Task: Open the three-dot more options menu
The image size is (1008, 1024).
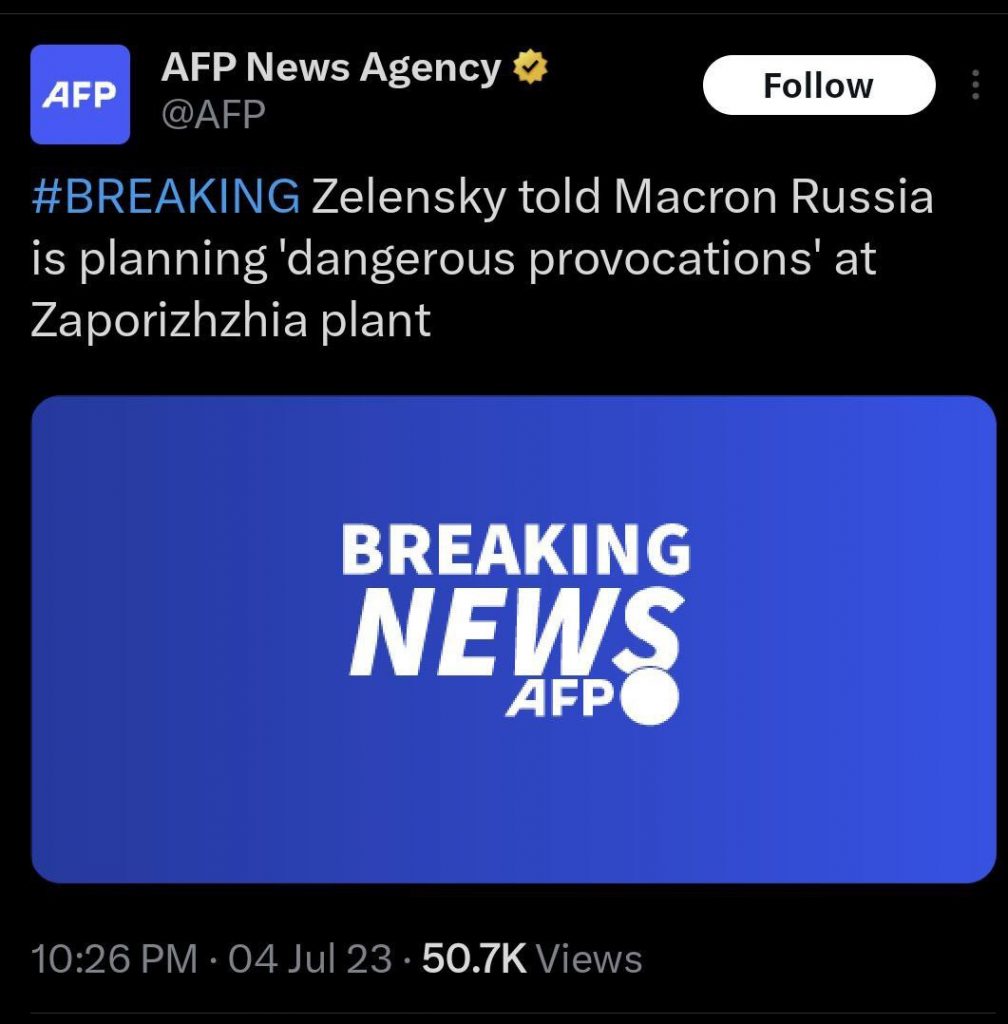Action: (x=975, y=86)
